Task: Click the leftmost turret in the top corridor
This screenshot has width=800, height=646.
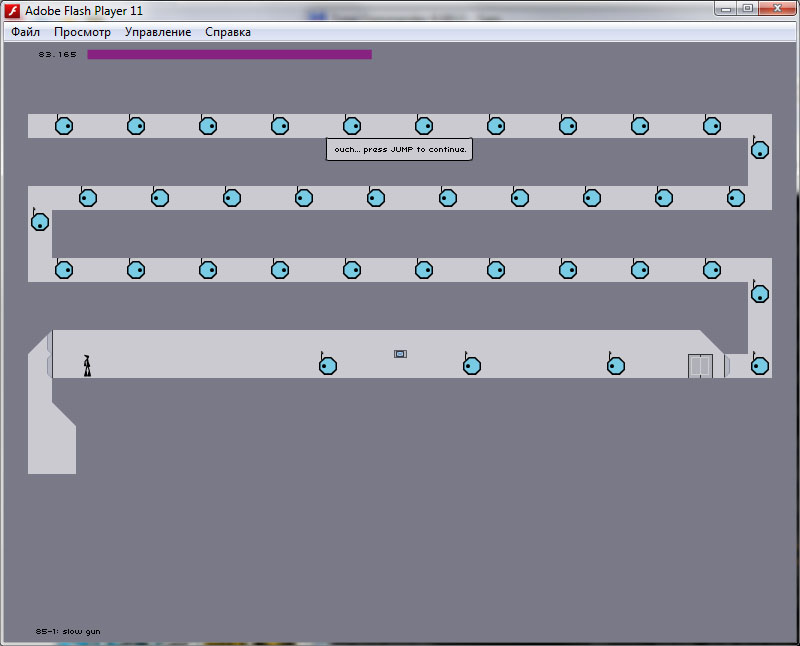Action: pos(64,125)
